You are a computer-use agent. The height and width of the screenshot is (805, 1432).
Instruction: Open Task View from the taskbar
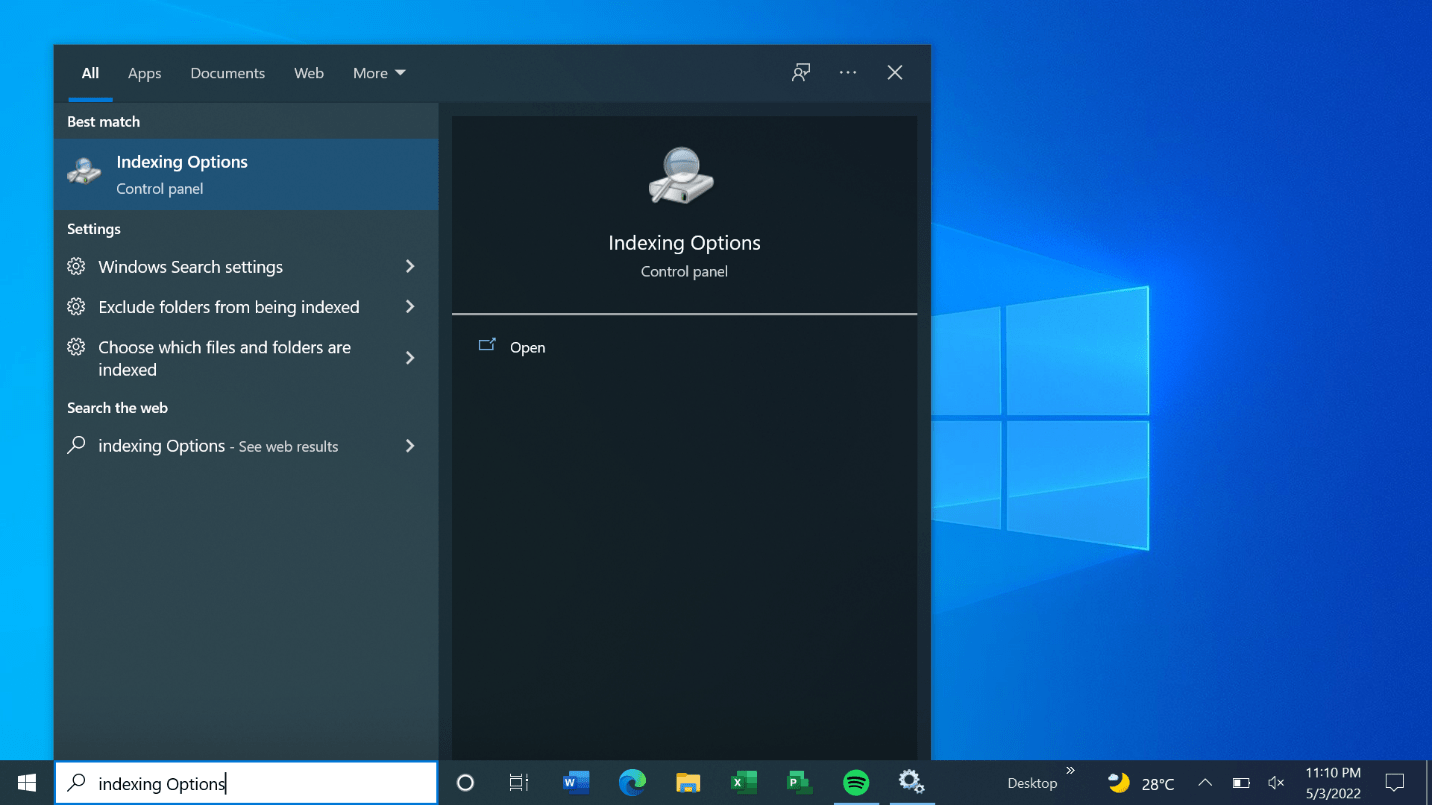[518, 783]
